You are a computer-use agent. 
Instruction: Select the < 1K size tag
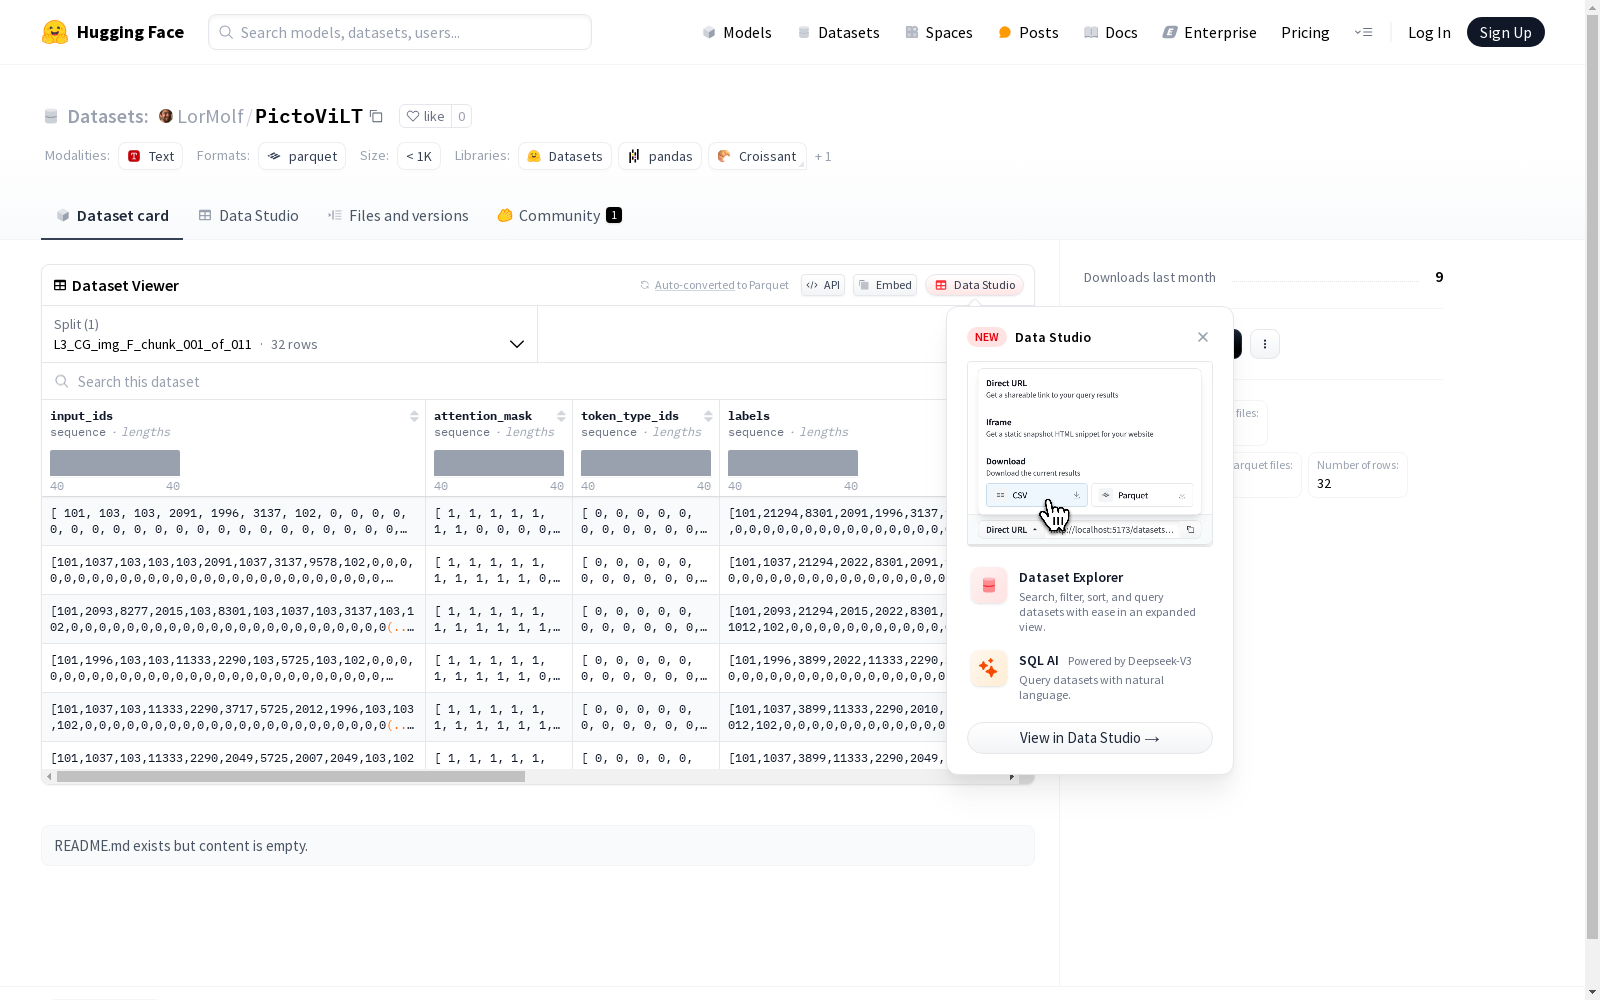[419, 156]
